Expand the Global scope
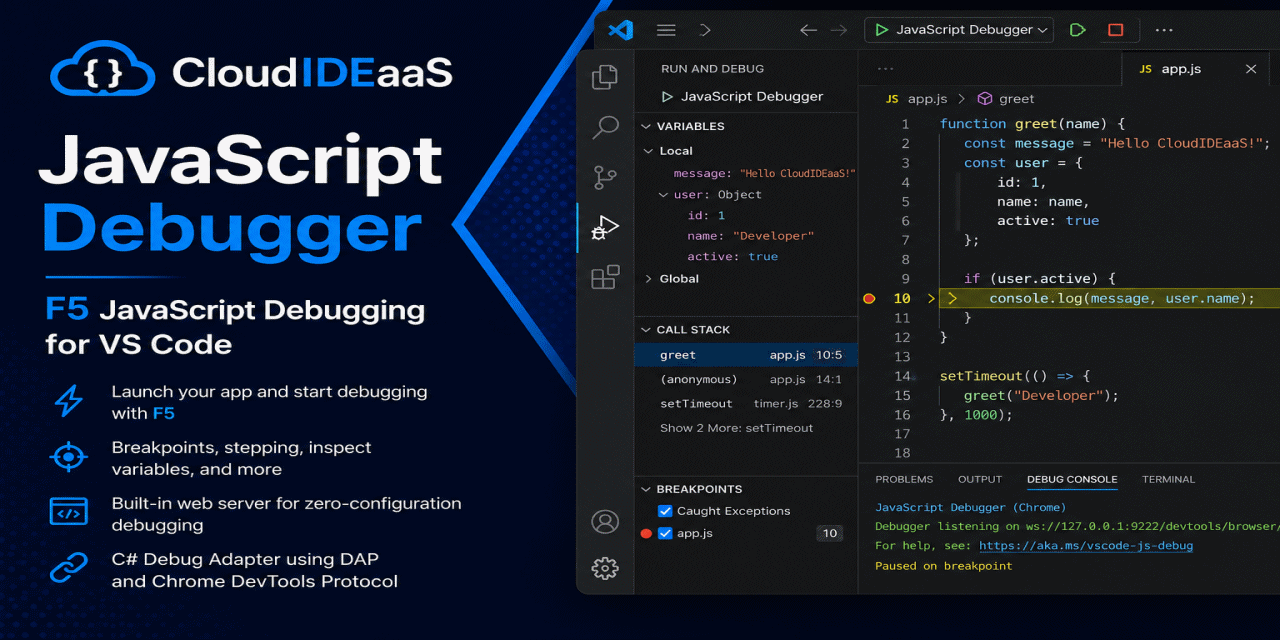This screenshot has height=640, width=1280. point(649,279)
